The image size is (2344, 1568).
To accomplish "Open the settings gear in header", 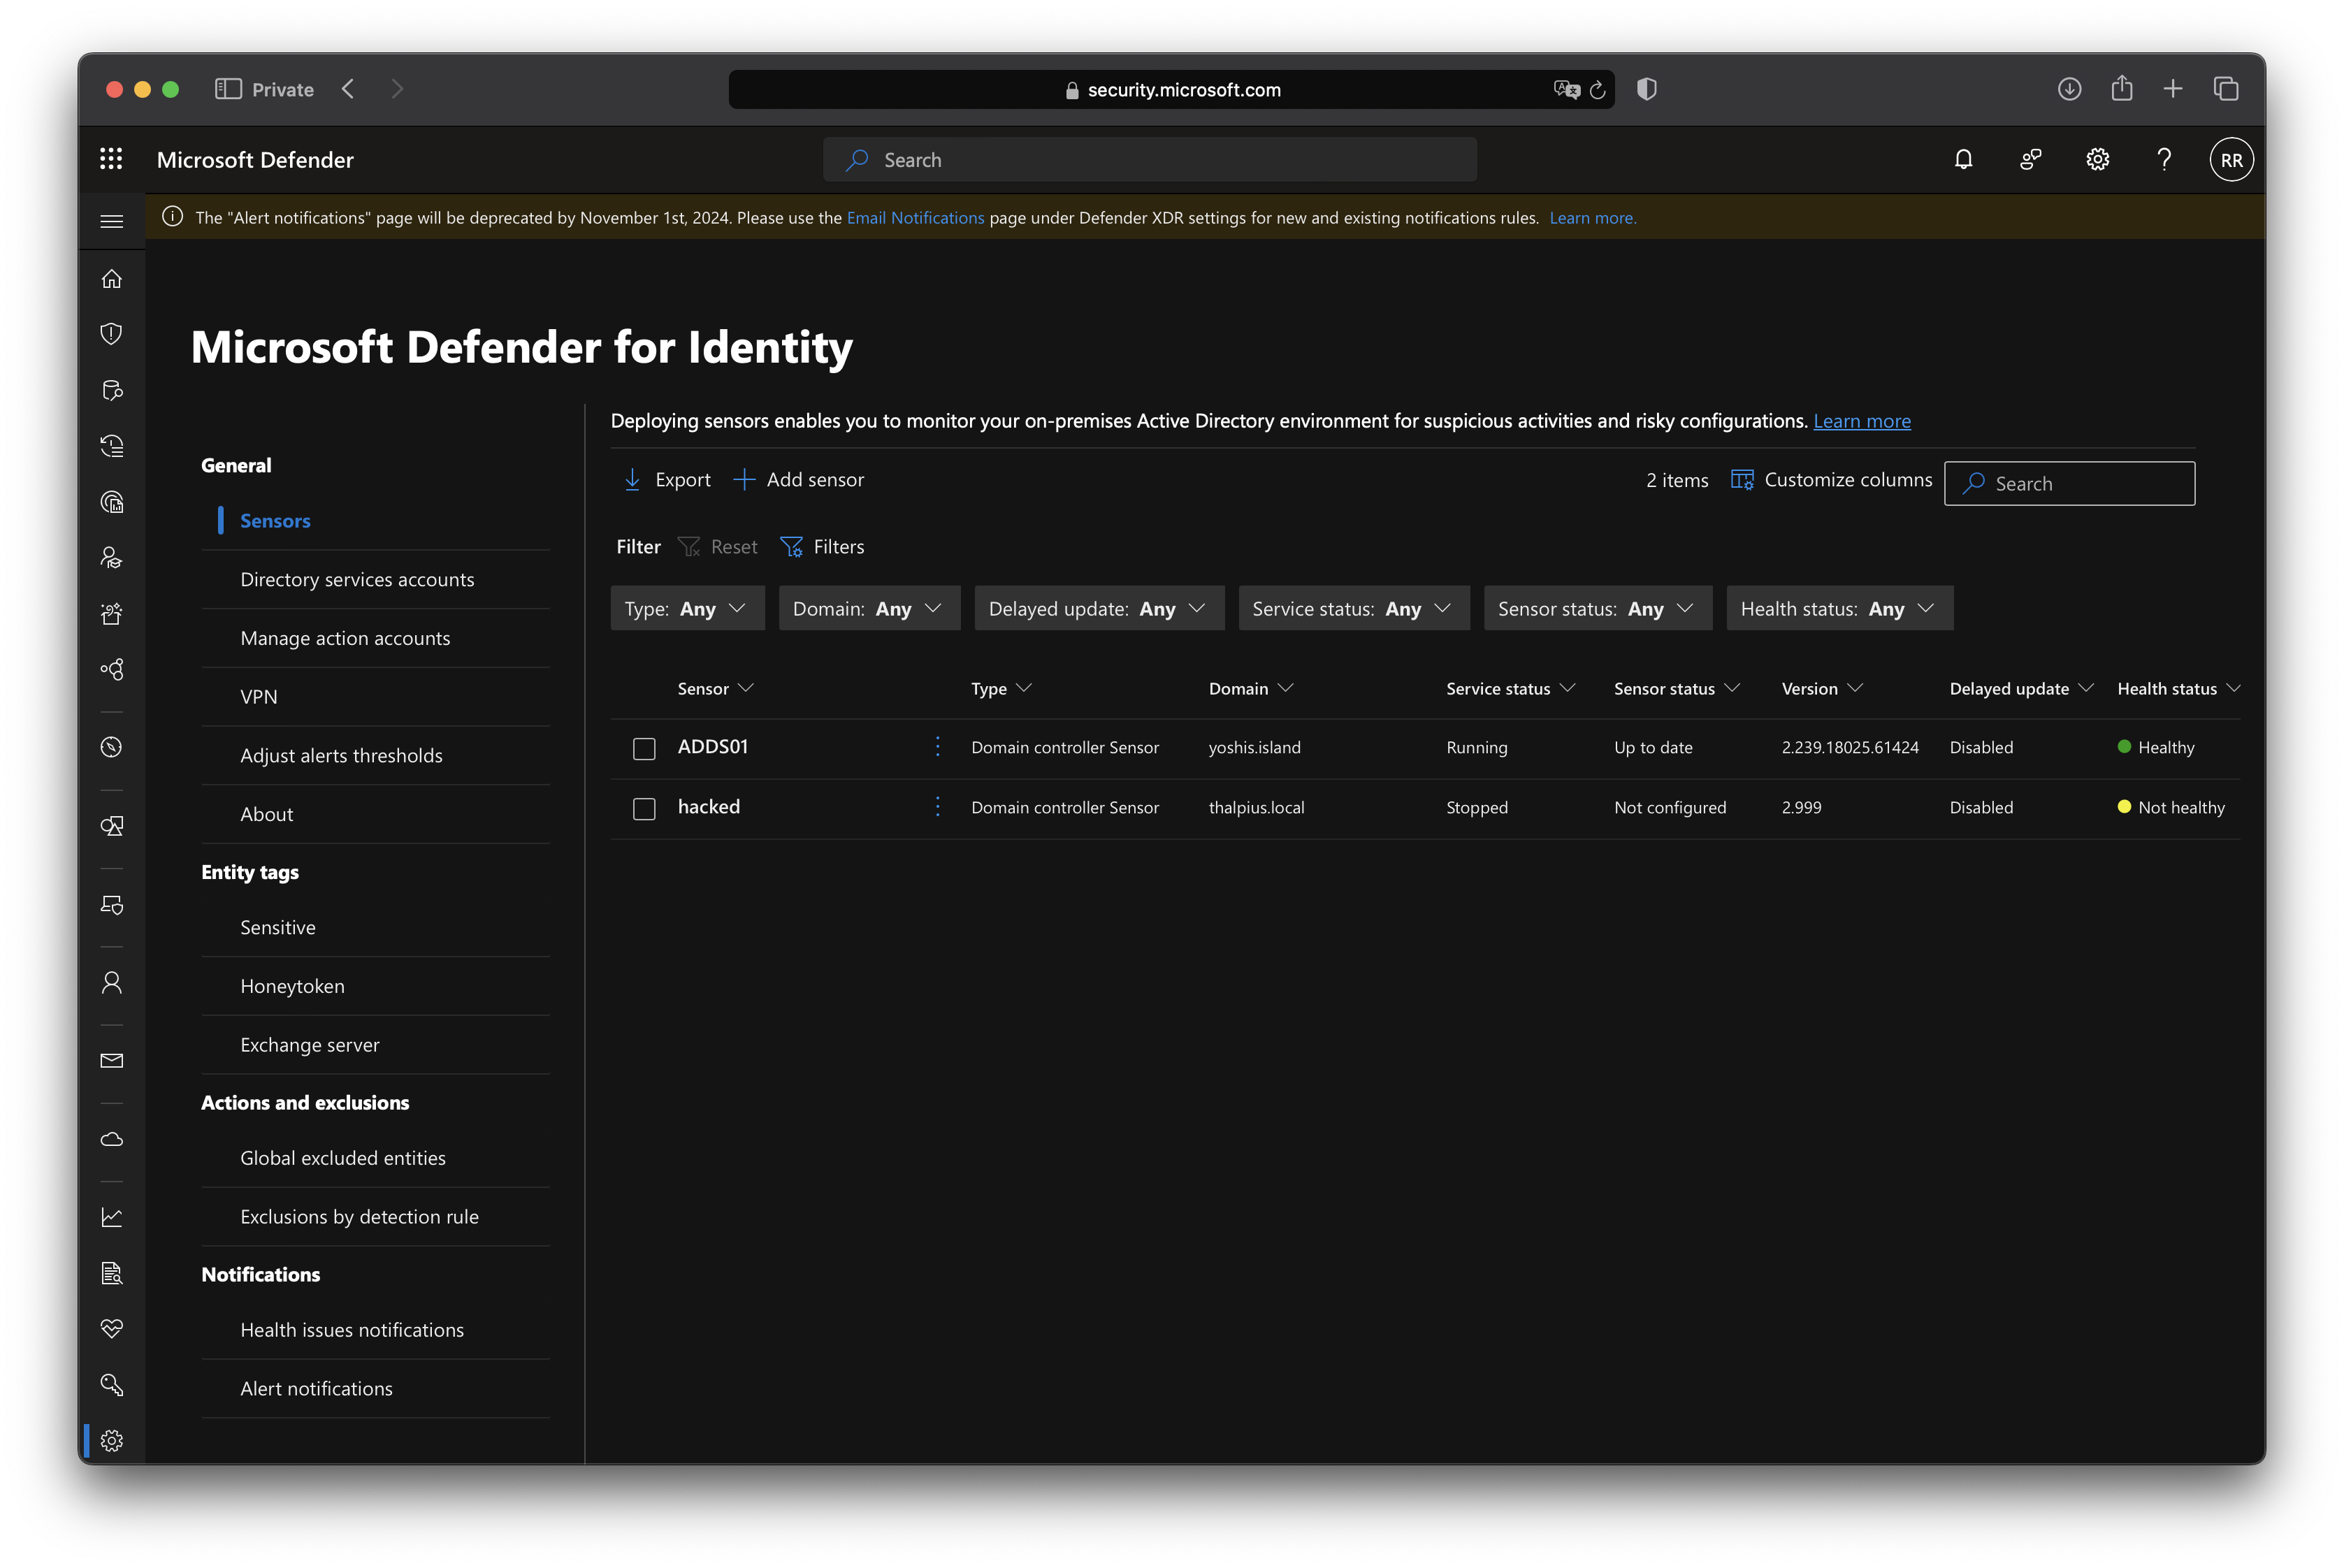I will [2097, 160].
